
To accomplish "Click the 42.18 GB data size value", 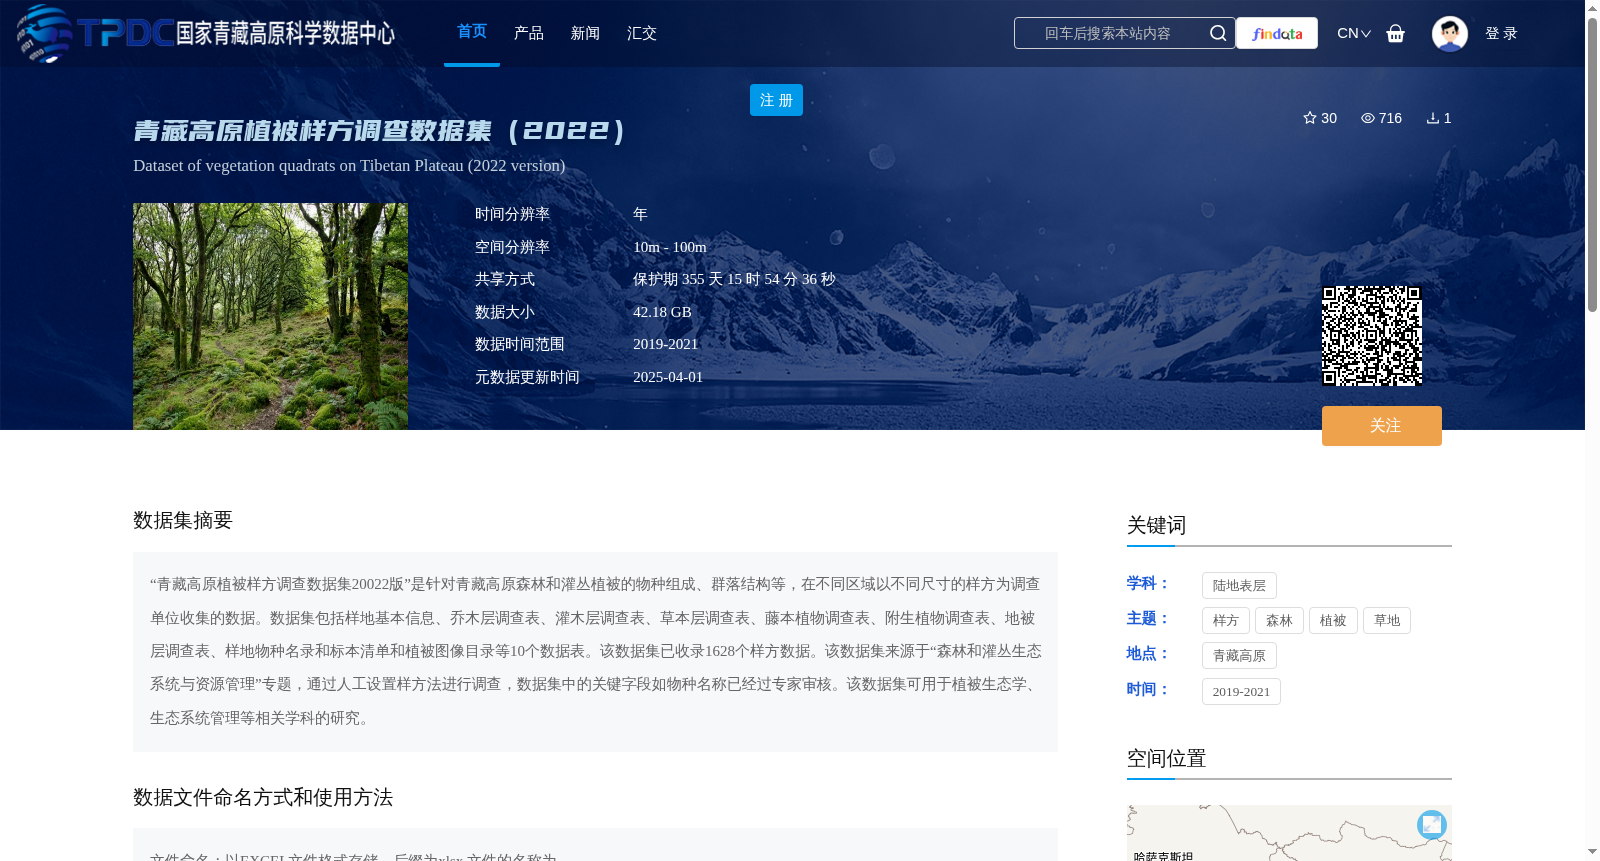I will tap(662, 312).
